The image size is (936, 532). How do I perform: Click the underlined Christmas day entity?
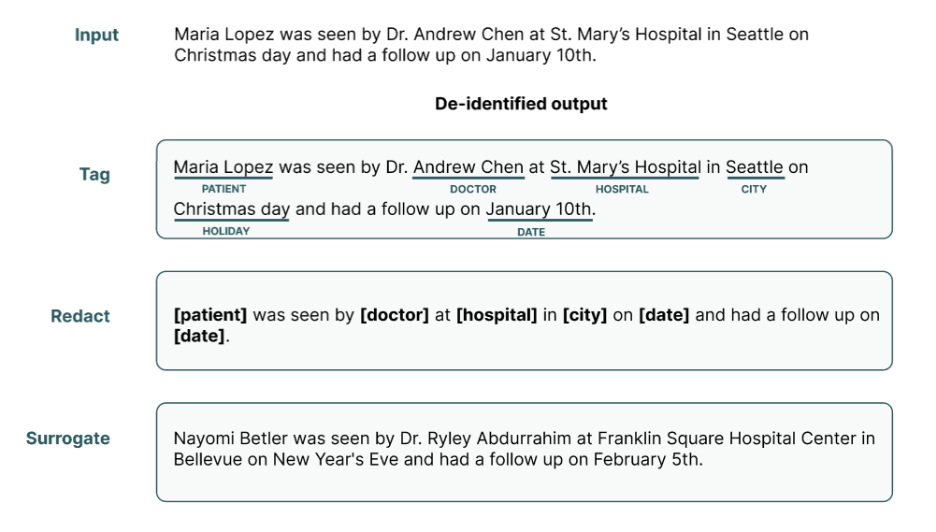pyautogui.click(x=232, y=210)
